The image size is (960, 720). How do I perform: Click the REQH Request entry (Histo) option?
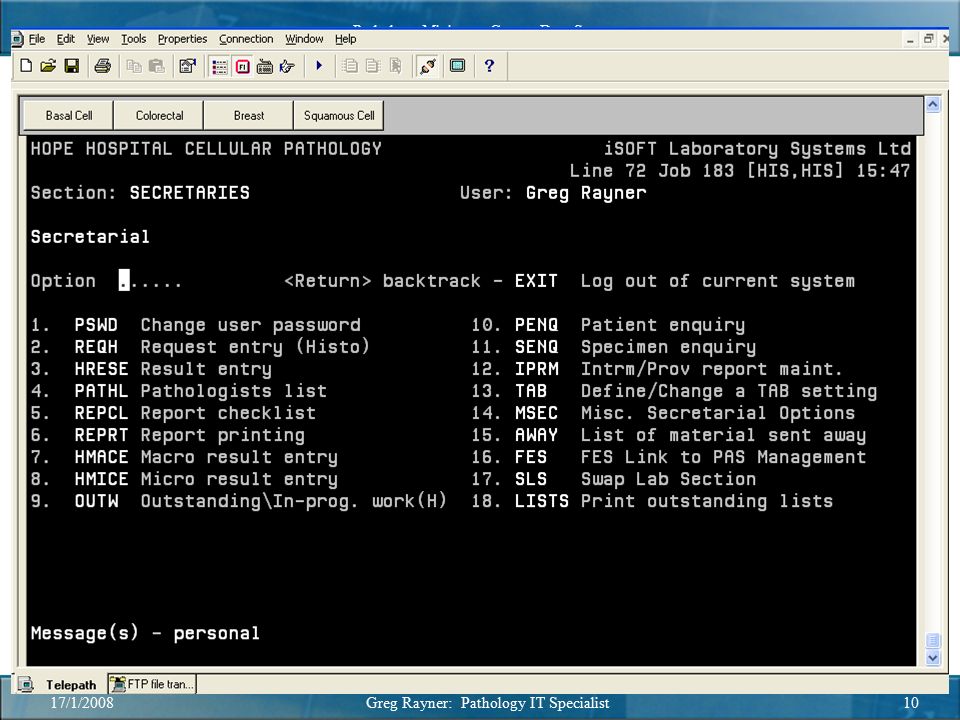(200, 347)
